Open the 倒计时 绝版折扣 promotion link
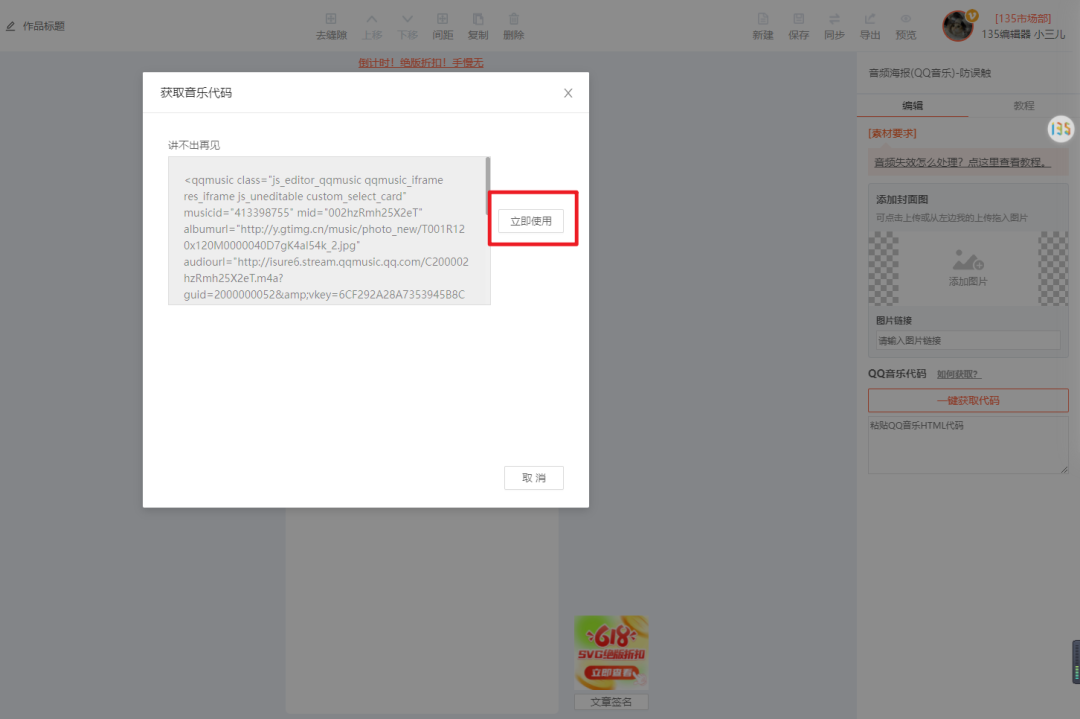The width and height of the screenshot is (1080, 719). click(421, 63)
